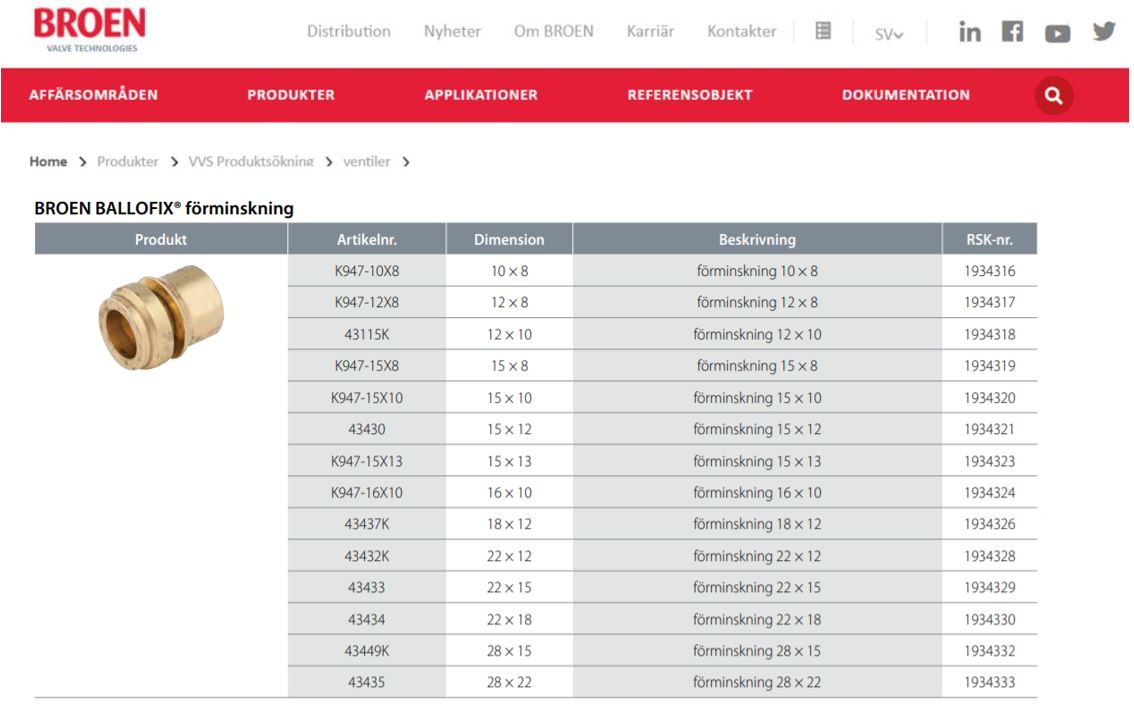Select article number 43437K

tap(367, 524)
